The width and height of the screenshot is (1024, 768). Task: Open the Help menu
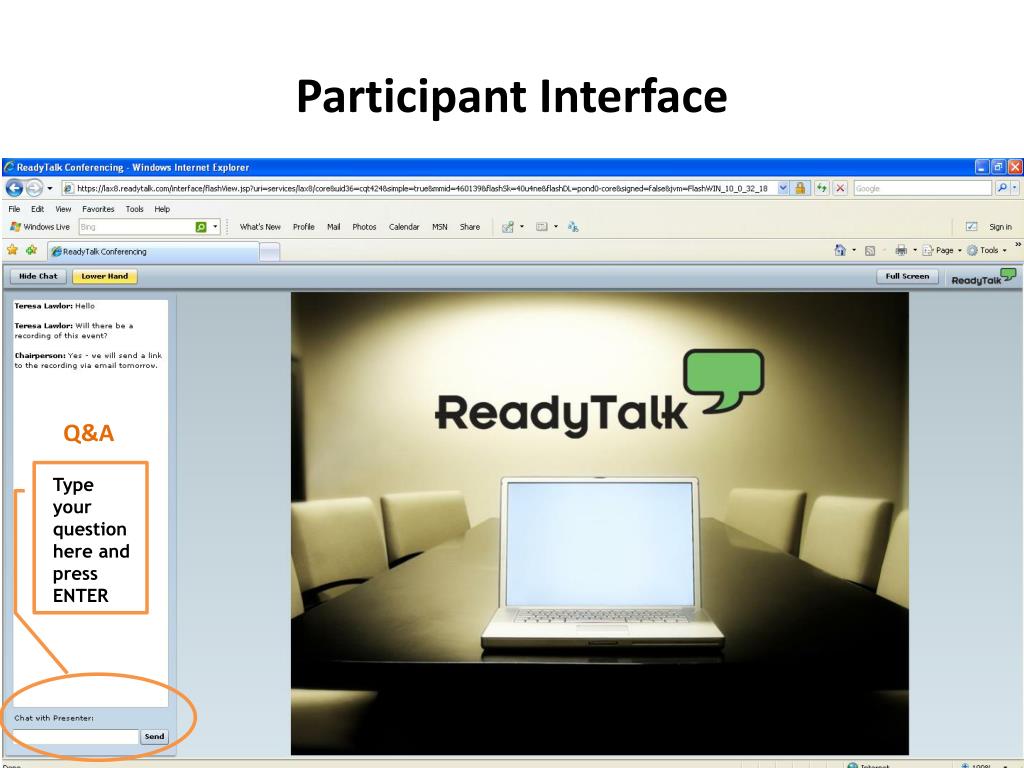click(x=162, y=209)
